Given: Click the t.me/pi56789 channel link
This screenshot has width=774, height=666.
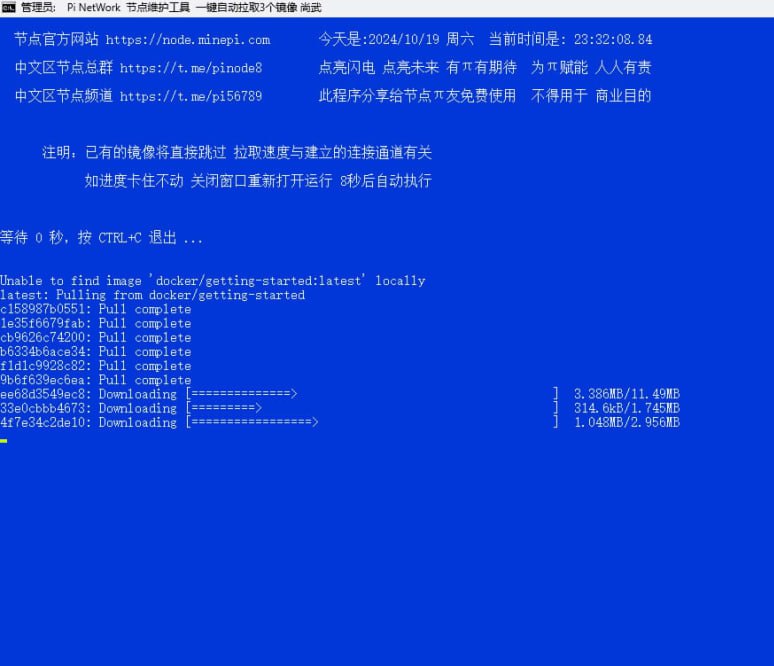Looking at the screenshot, I should coord(190,97).
